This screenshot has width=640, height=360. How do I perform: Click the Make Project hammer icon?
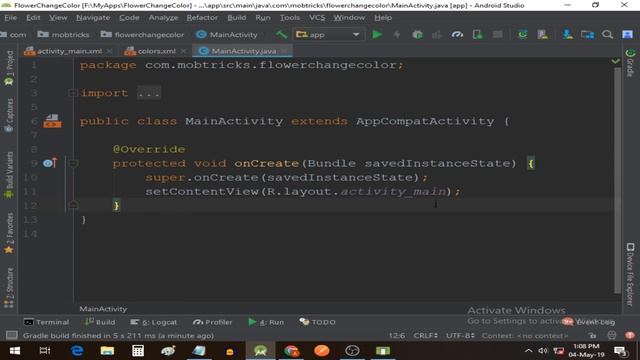[281, 35]
